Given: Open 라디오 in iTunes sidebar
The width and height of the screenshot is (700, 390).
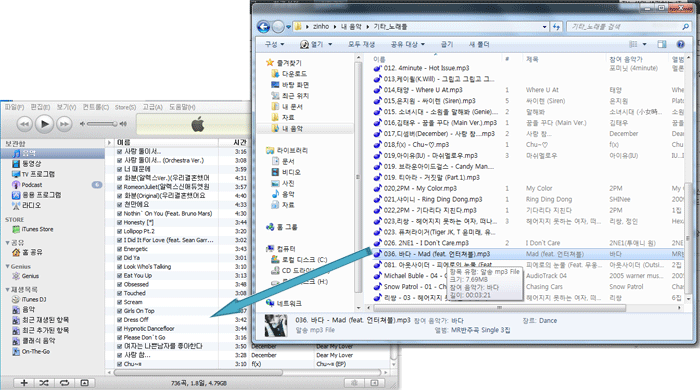Looking at the screenshot, I should tap(31, 205).
